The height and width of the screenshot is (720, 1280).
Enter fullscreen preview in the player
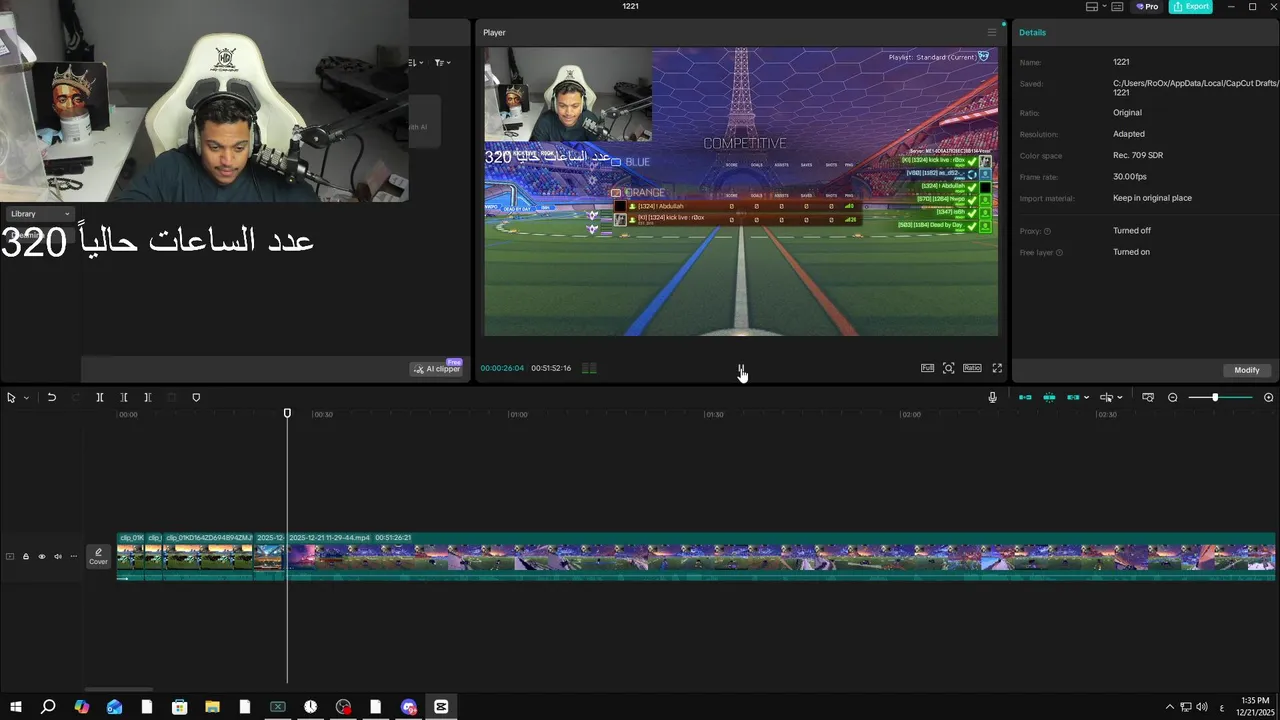tap(997, 368)
